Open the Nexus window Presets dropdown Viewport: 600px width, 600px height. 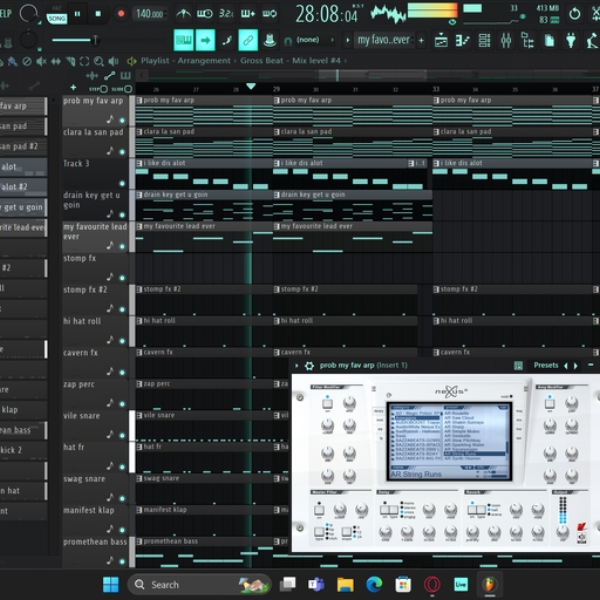(x=546, y=365)
